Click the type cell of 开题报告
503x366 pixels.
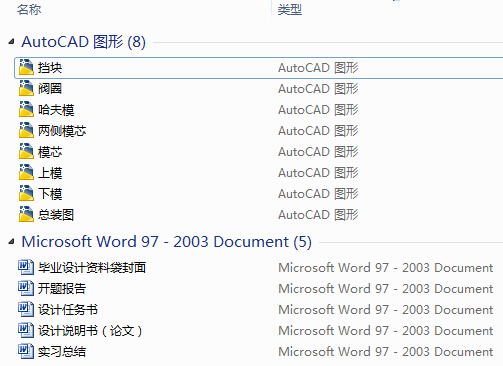(x=386, y=288)
